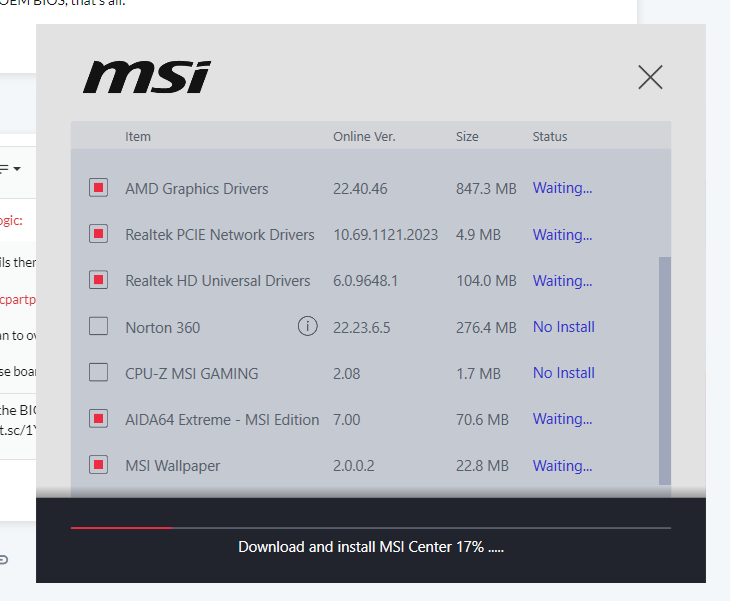Check the Norton 360 checkbox
Screen dimensions: 730x601
(x=98, y=326)
